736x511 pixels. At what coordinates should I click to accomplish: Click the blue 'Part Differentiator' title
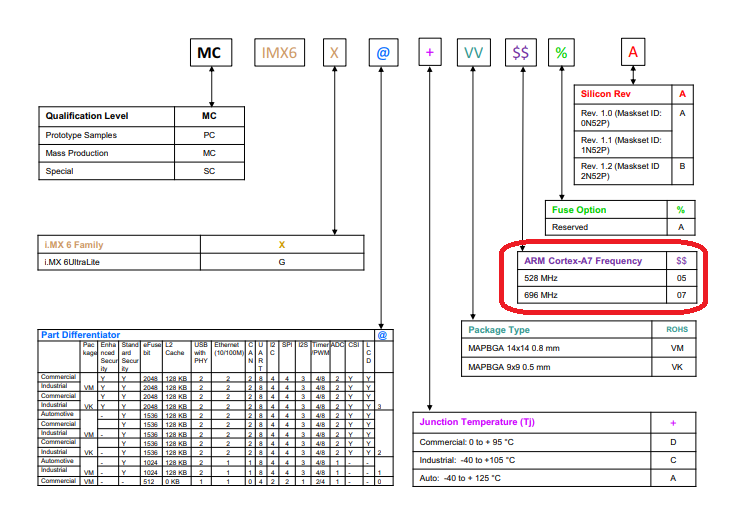click(x=81, y=335)
